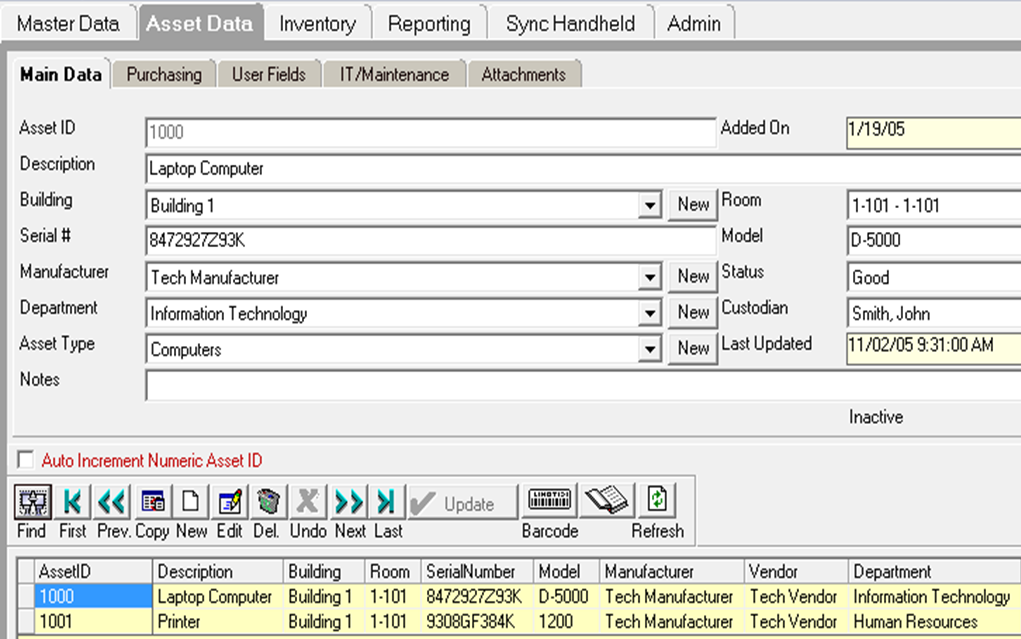This screenshot has width=1021, height=639.
Task: Click New button beside Department
Action: pos(693,312)
